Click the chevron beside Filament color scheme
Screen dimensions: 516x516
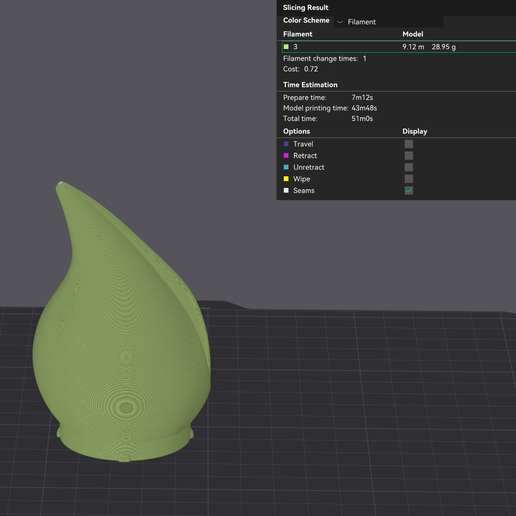pyautogui.click(x=340, y=22)
